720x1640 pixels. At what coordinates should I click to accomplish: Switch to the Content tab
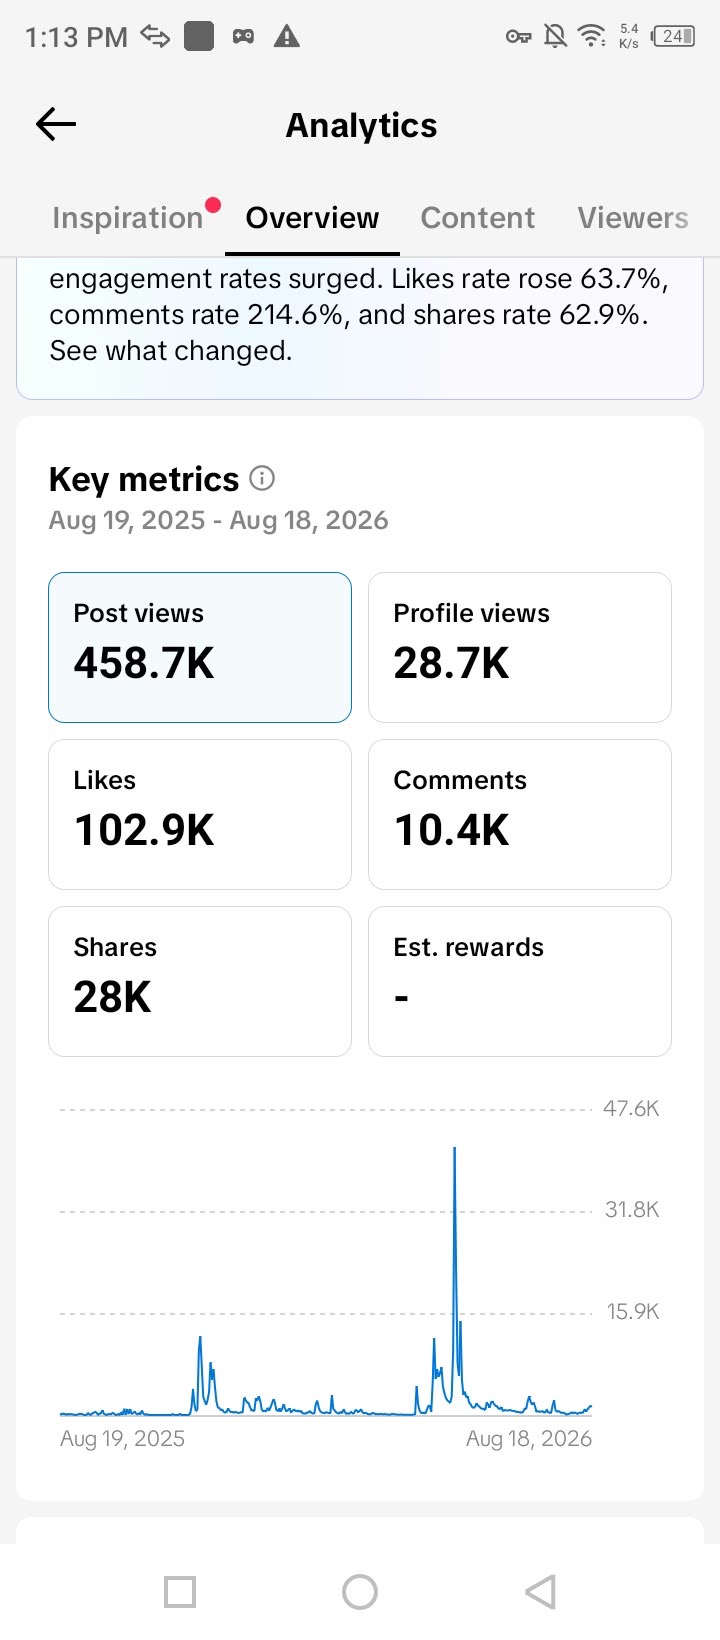pos(478,218)
